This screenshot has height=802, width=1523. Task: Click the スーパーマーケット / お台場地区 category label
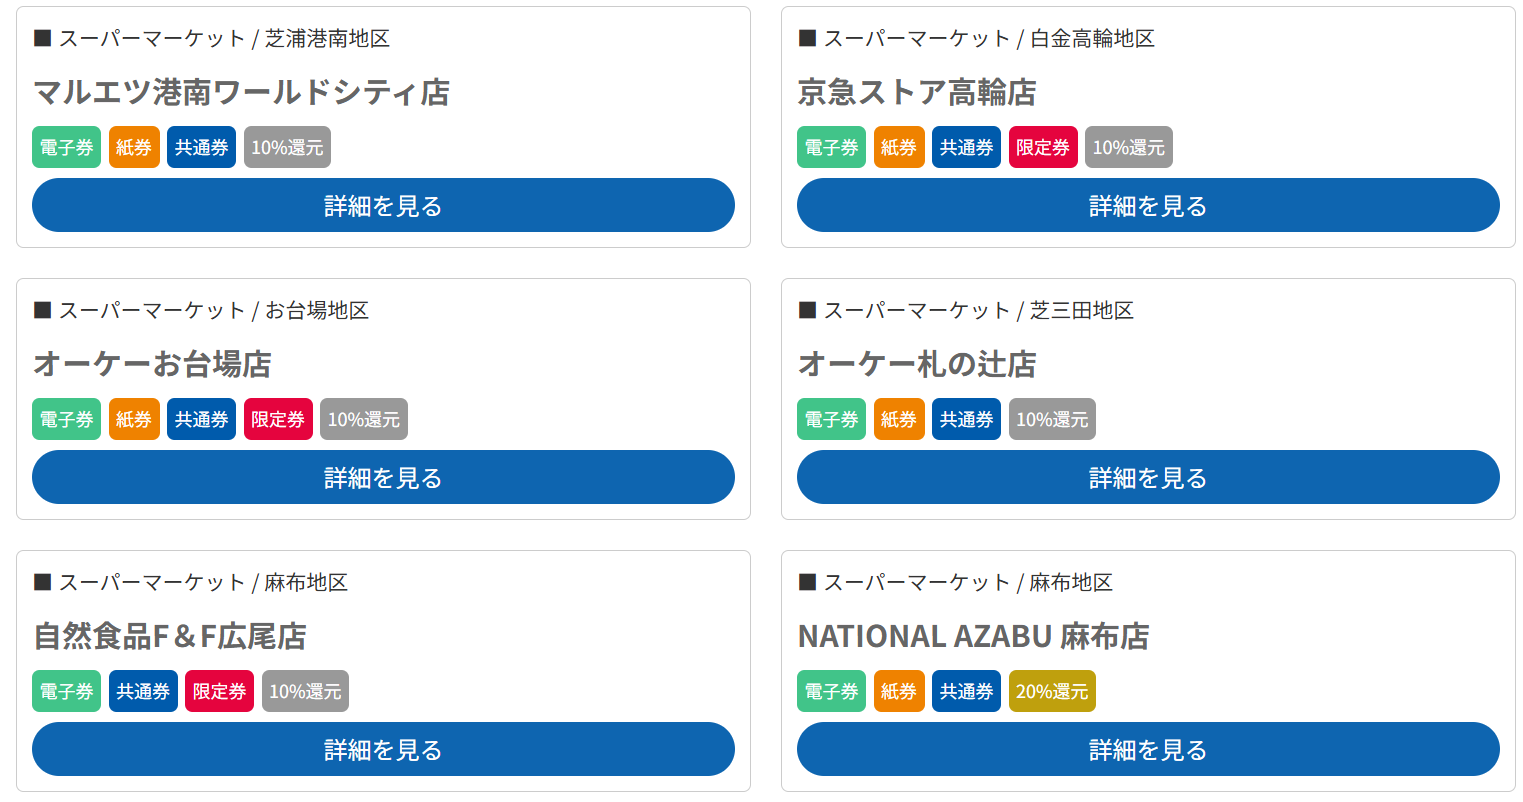201,310
